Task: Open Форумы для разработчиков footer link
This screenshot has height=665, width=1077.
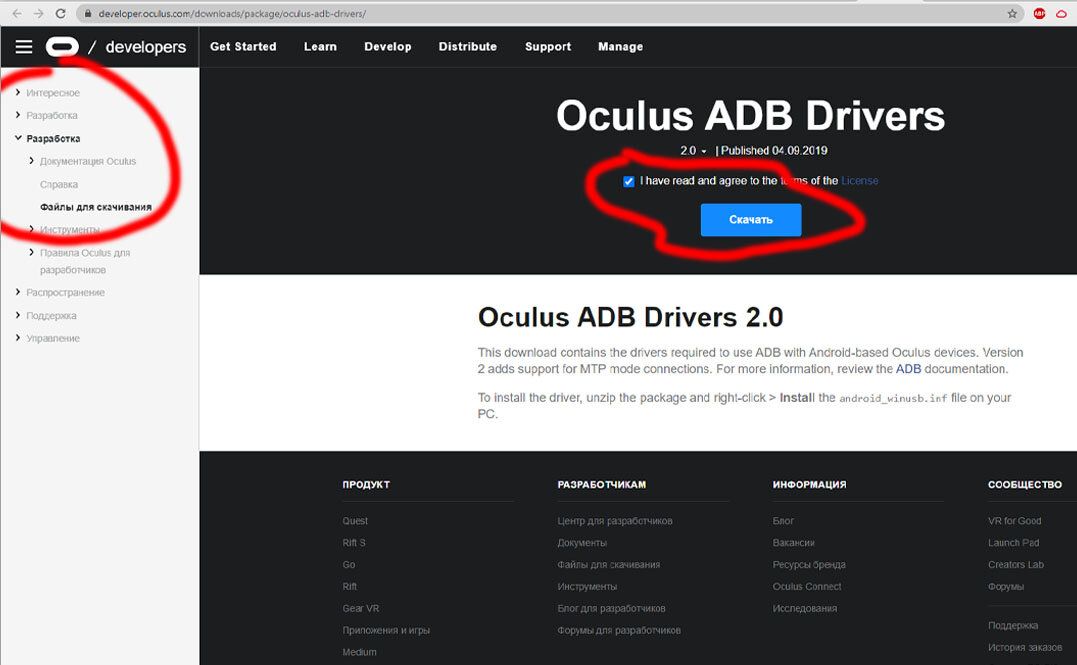Action: point(619,631)
